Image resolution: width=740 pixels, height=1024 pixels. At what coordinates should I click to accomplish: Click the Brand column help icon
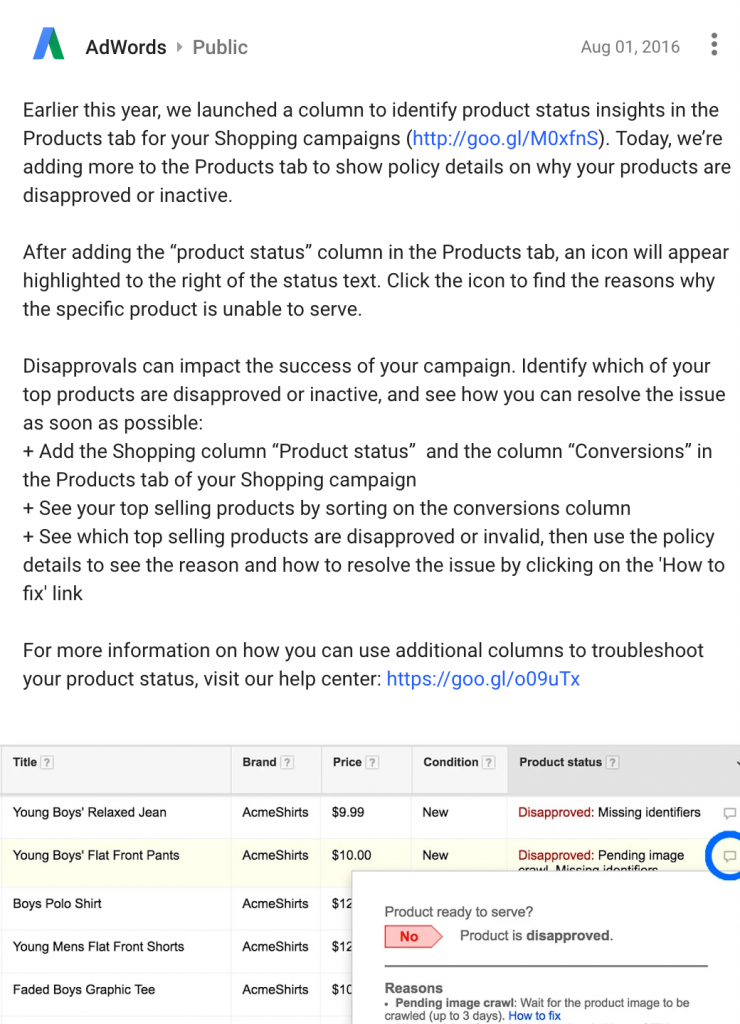tap(287, 762)
